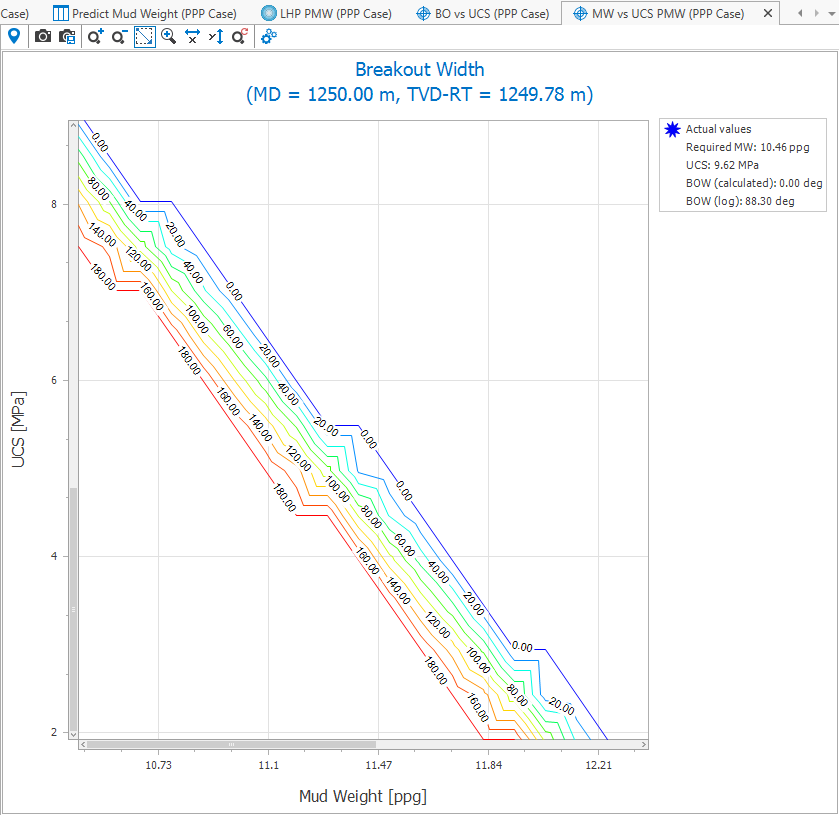Click the camera copy-to-clipboard icon
839x815 pixels.
67,36
